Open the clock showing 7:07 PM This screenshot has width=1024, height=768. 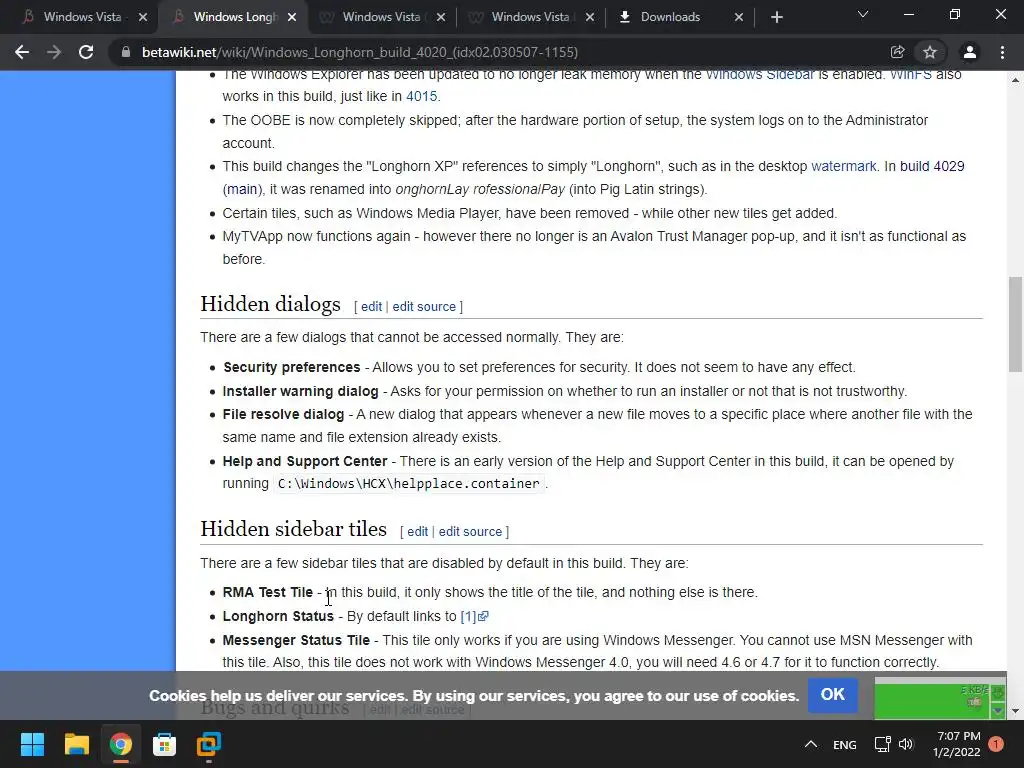pos(957,744)
